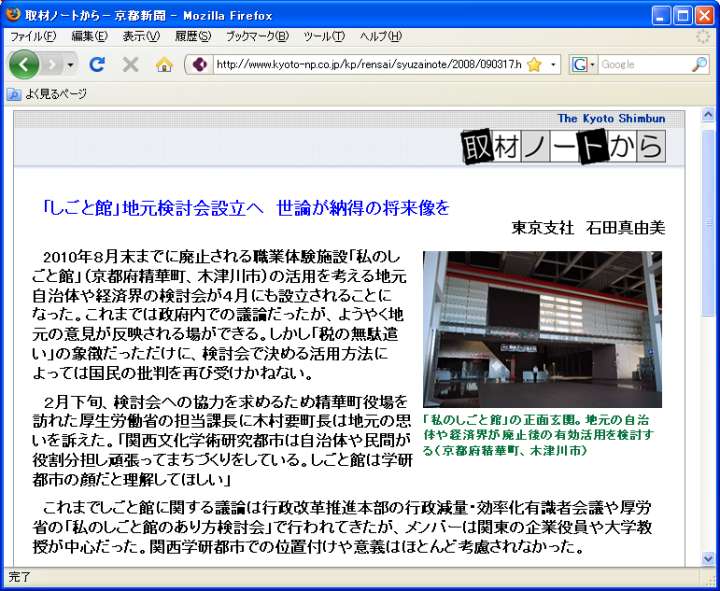The image size is (720, 591).
Task: Open the ツール(T) menu
Action: (x=324, y=36)
